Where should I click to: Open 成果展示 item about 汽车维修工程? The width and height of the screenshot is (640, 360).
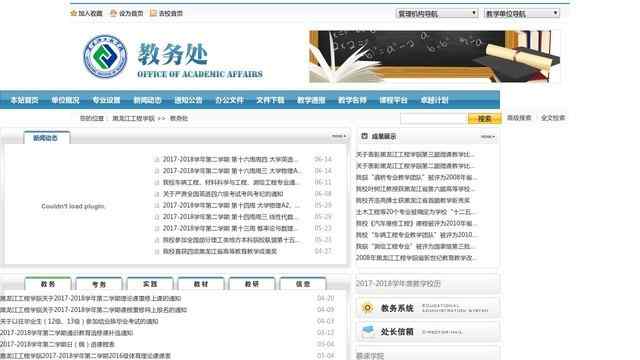tap(416, 223)
